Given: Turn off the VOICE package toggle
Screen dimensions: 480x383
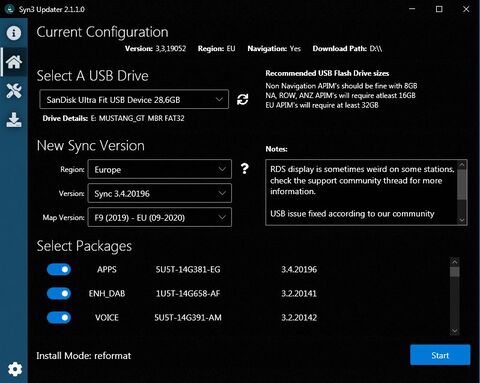Looking at the screenshot, I should click(59, 317).
